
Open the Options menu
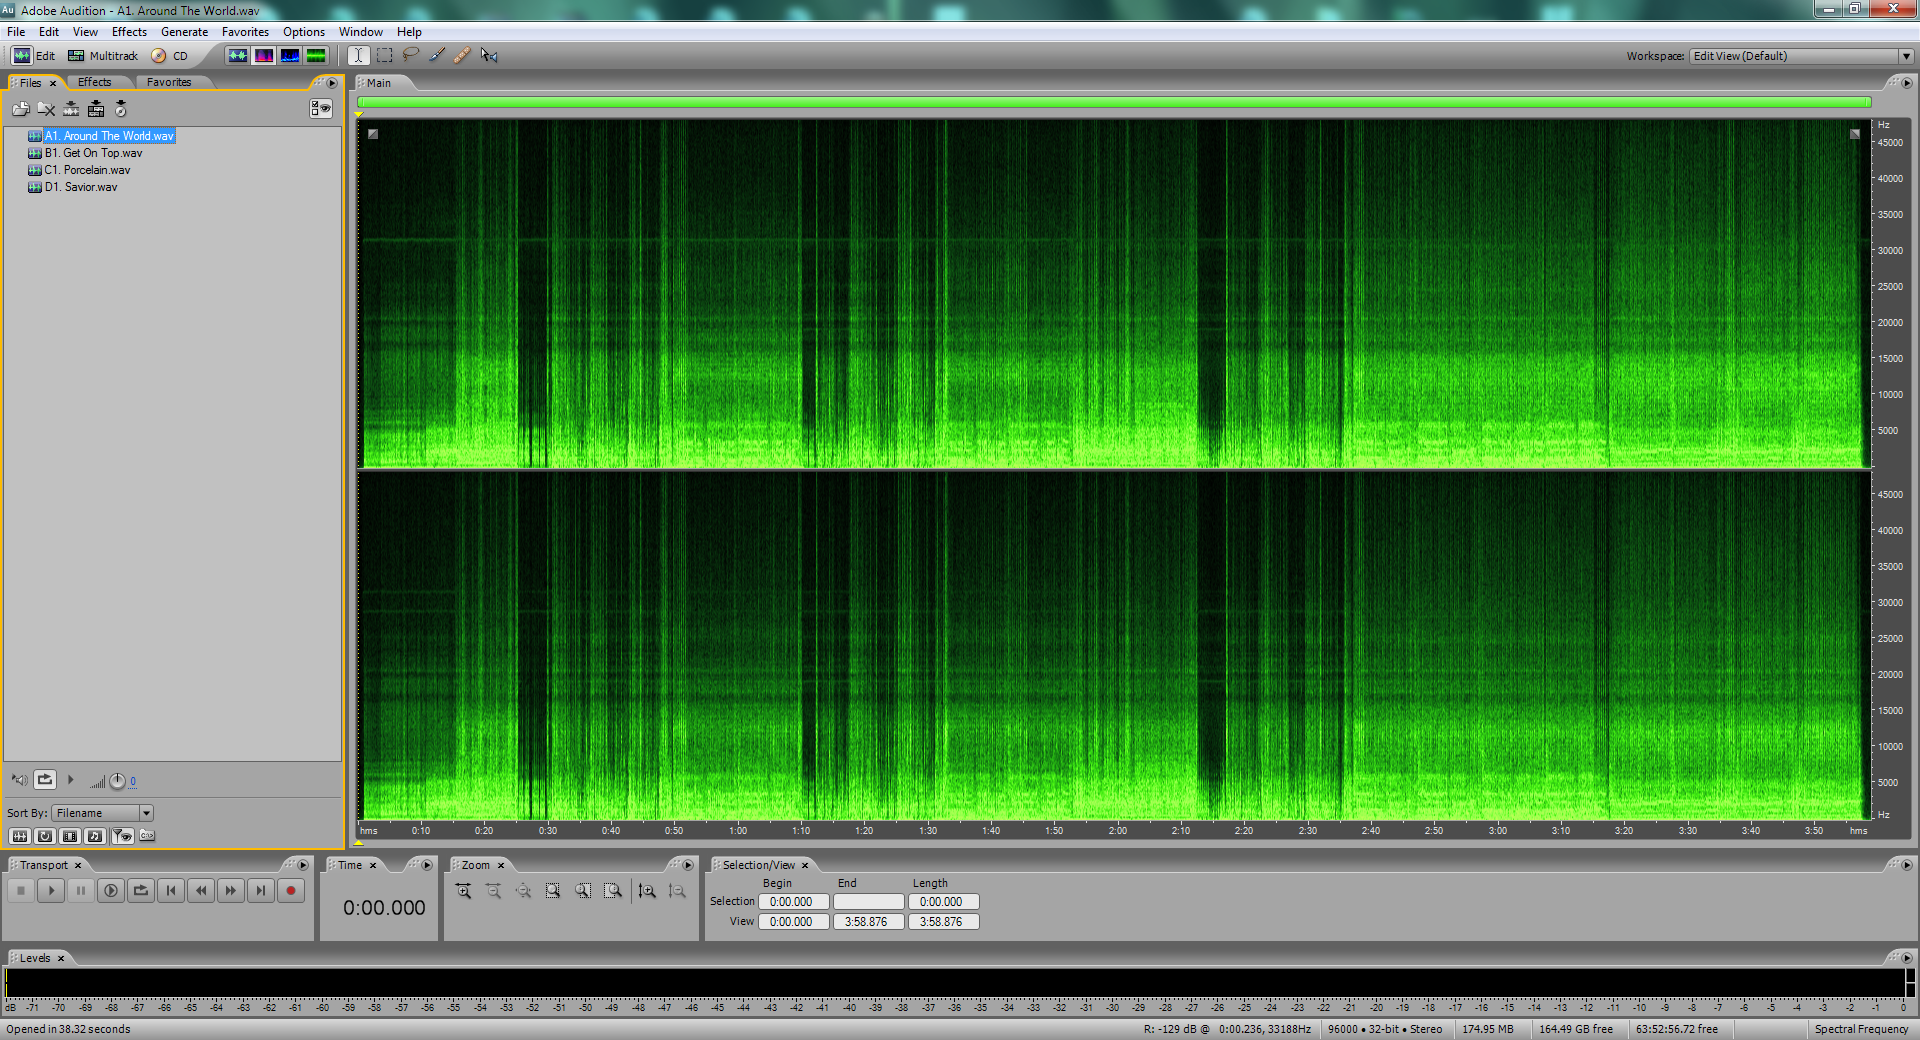pos(304,32)
